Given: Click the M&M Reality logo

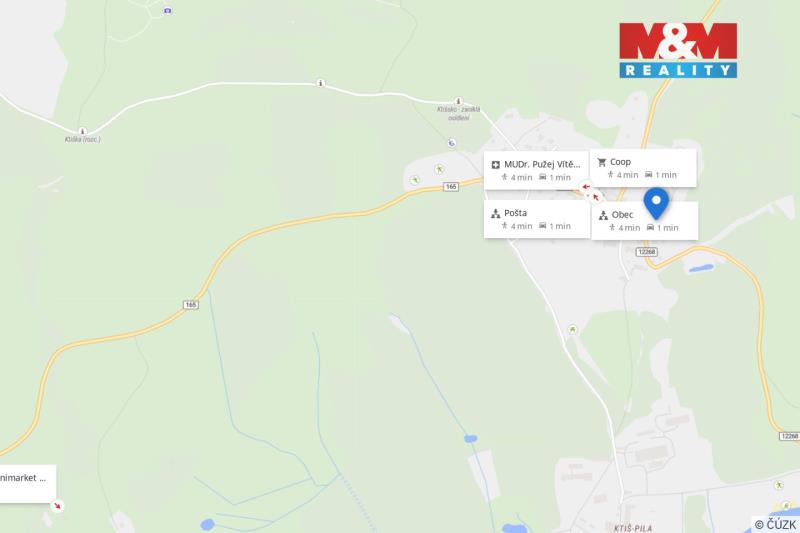Looking at the screenshot, I should pyautogui.click(x=678, y=50).
